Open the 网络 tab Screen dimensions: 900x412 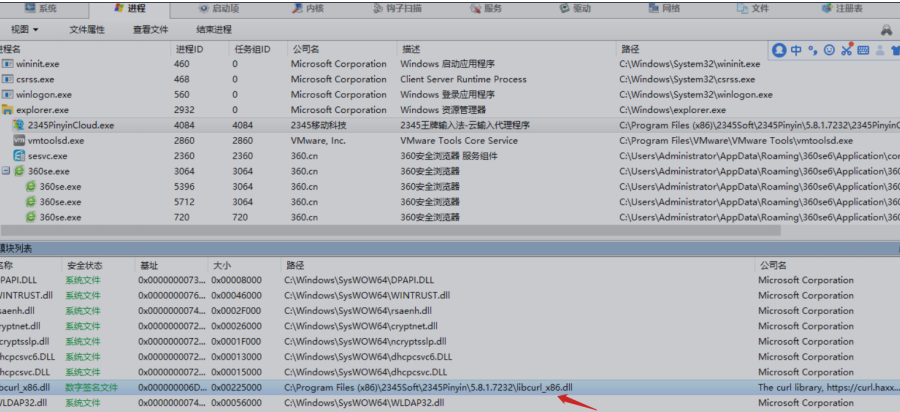pos(665,8)
